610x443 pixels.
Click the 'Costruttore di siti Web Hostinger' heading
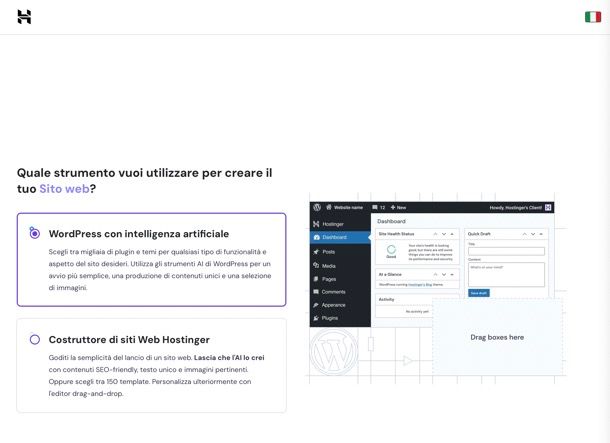129,340
